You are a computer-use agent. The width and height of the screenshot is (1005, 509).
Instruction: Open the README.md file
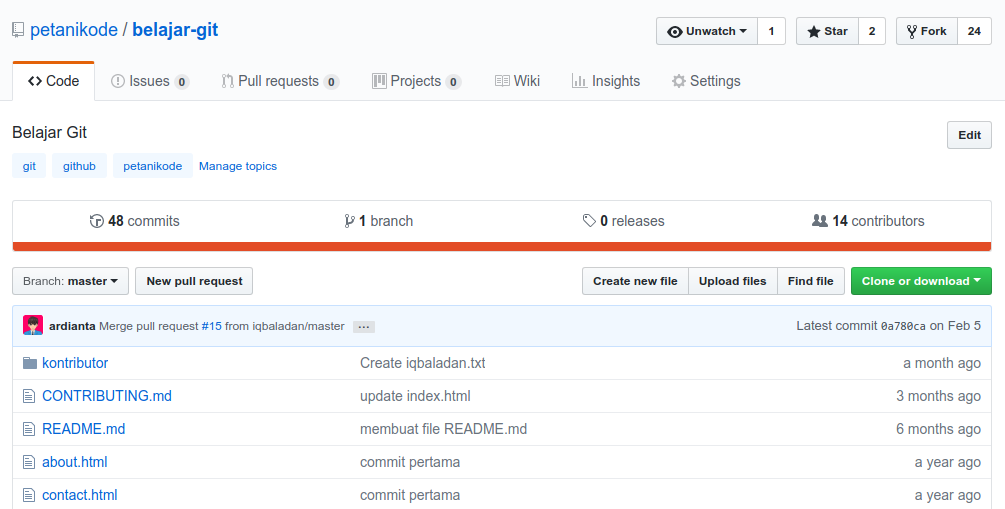pos(83,429)
